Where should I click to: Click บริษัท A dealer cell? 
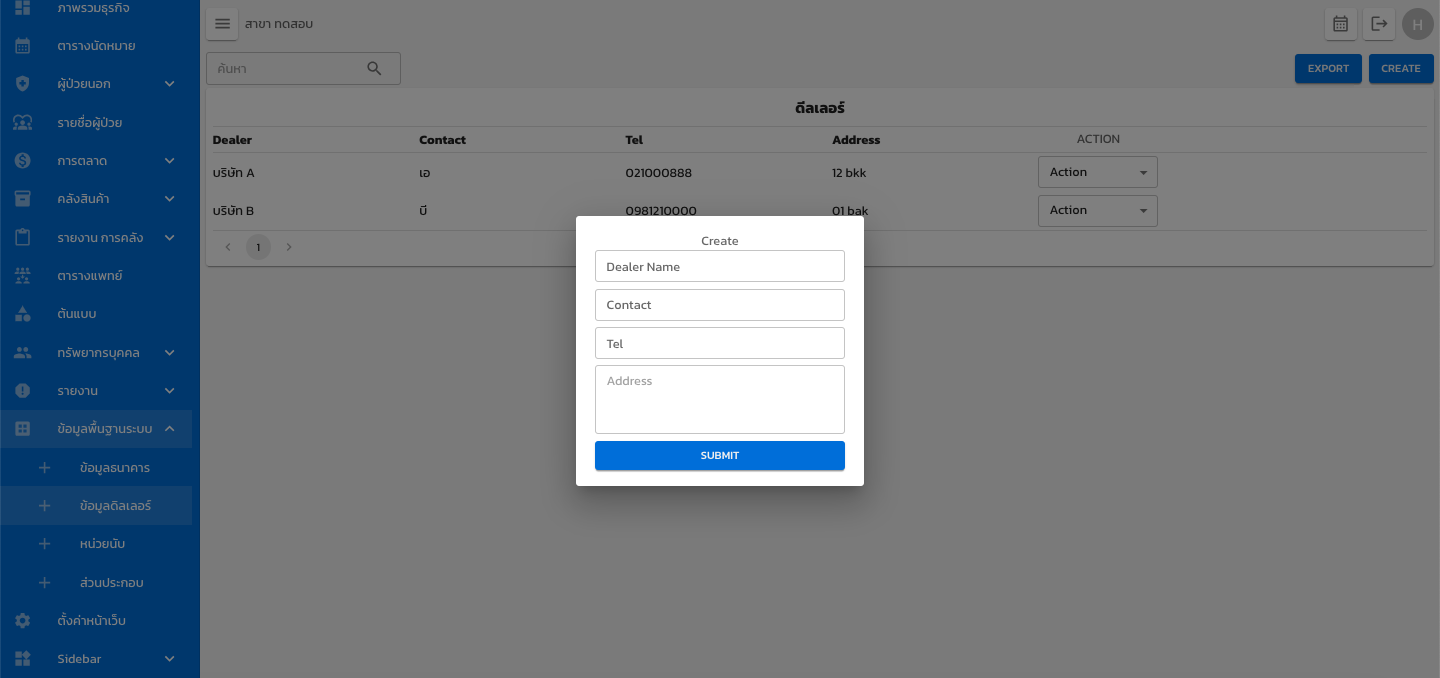pos(234,173)
